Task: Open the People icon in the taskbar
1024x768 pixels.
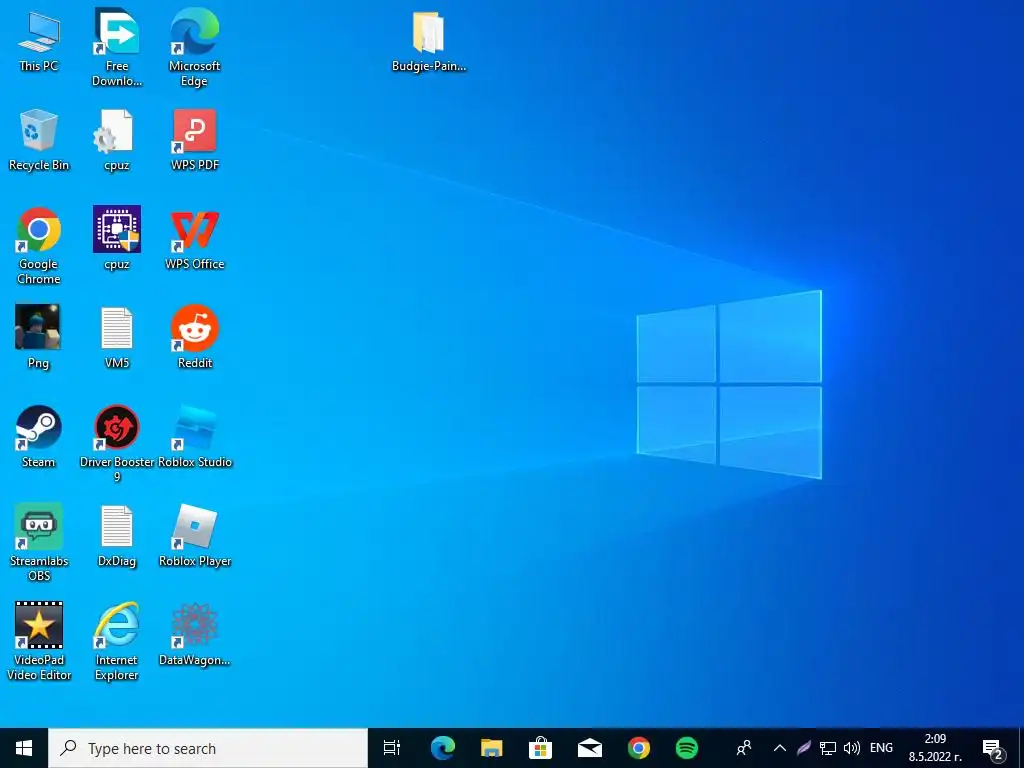Action: (744, 748)
